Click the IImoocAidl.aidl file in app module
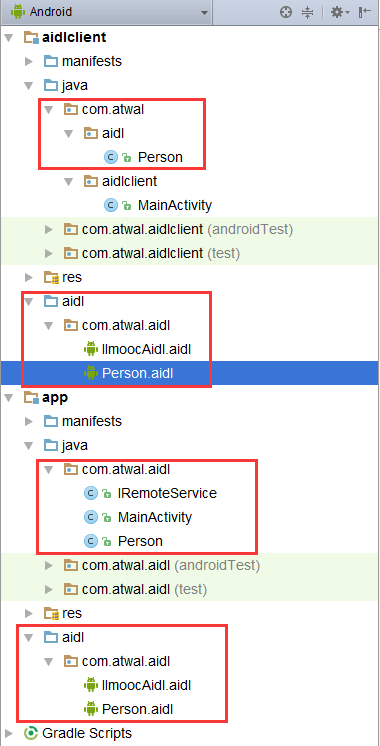The width and height of the screenshot is (380, 746). click(x=146, y=685)
